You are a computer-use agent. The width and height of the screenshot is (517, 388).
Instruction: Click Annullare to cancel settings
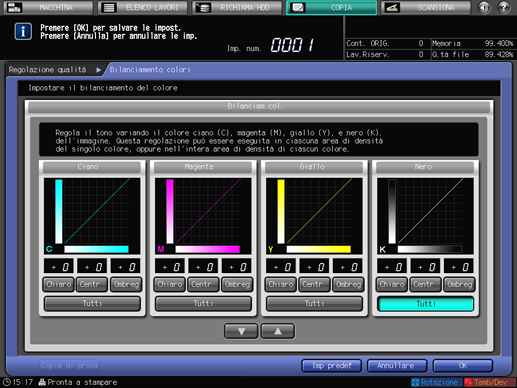(x=397, y=366)
